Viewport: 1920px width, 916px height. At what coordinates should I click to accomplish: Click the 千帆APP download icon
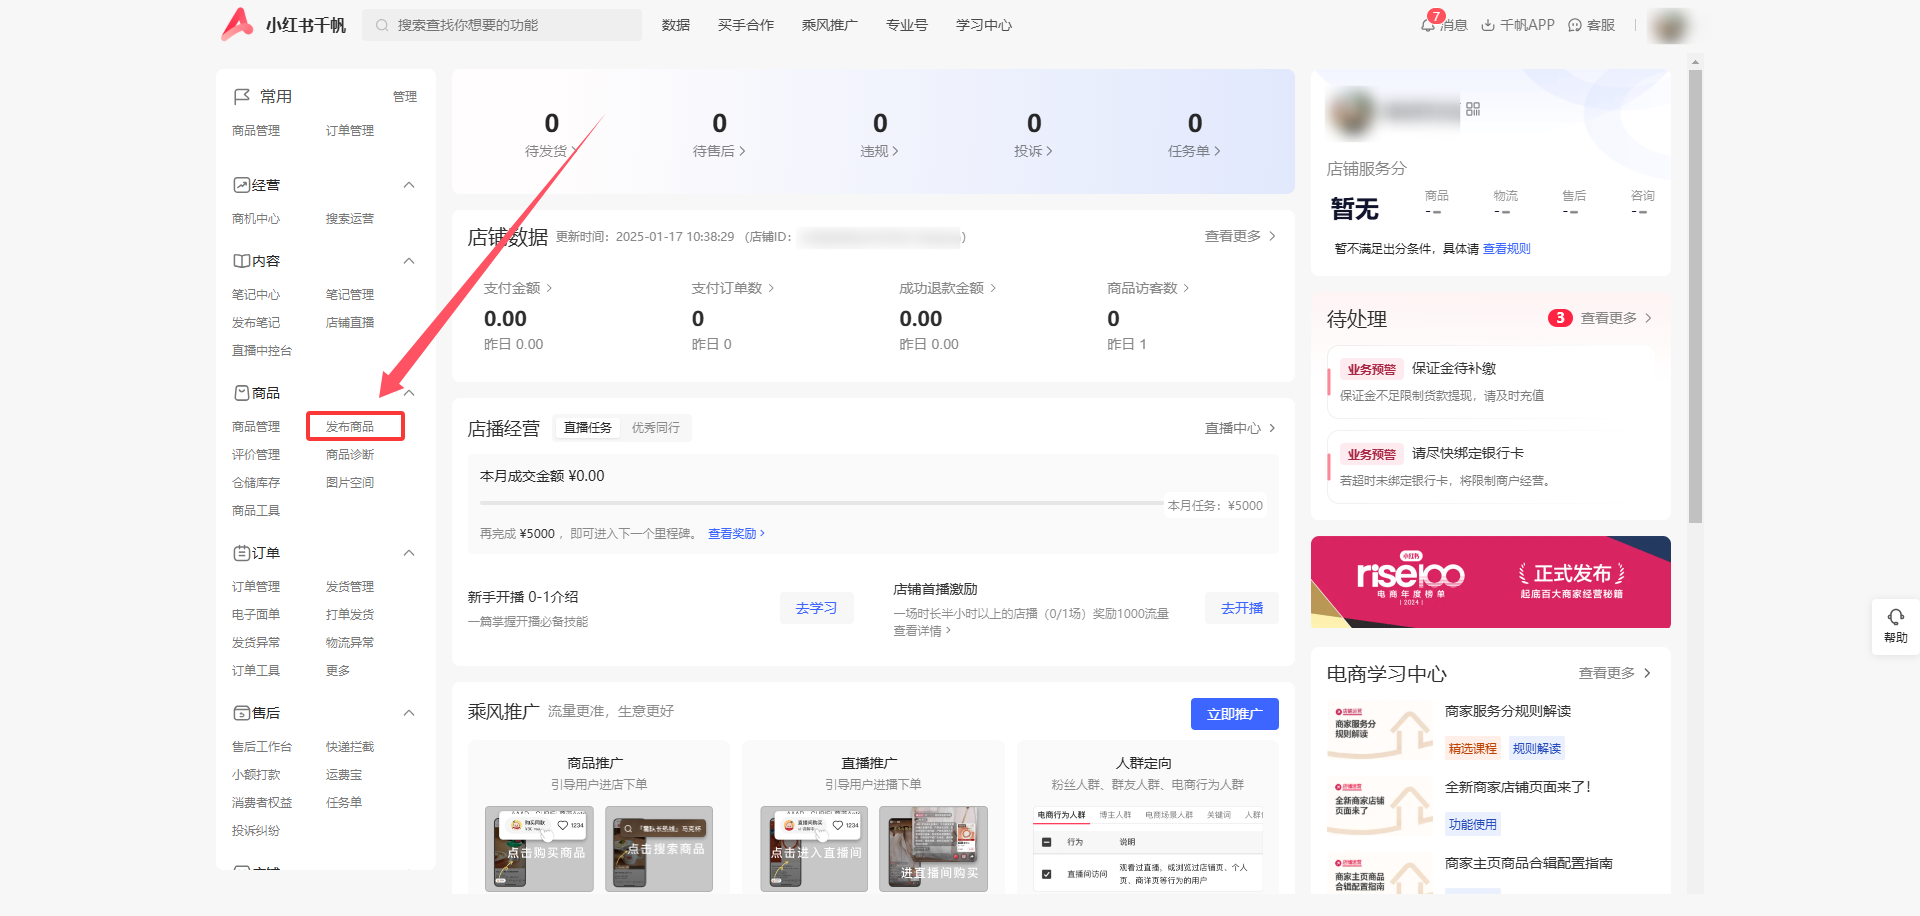1488,25
